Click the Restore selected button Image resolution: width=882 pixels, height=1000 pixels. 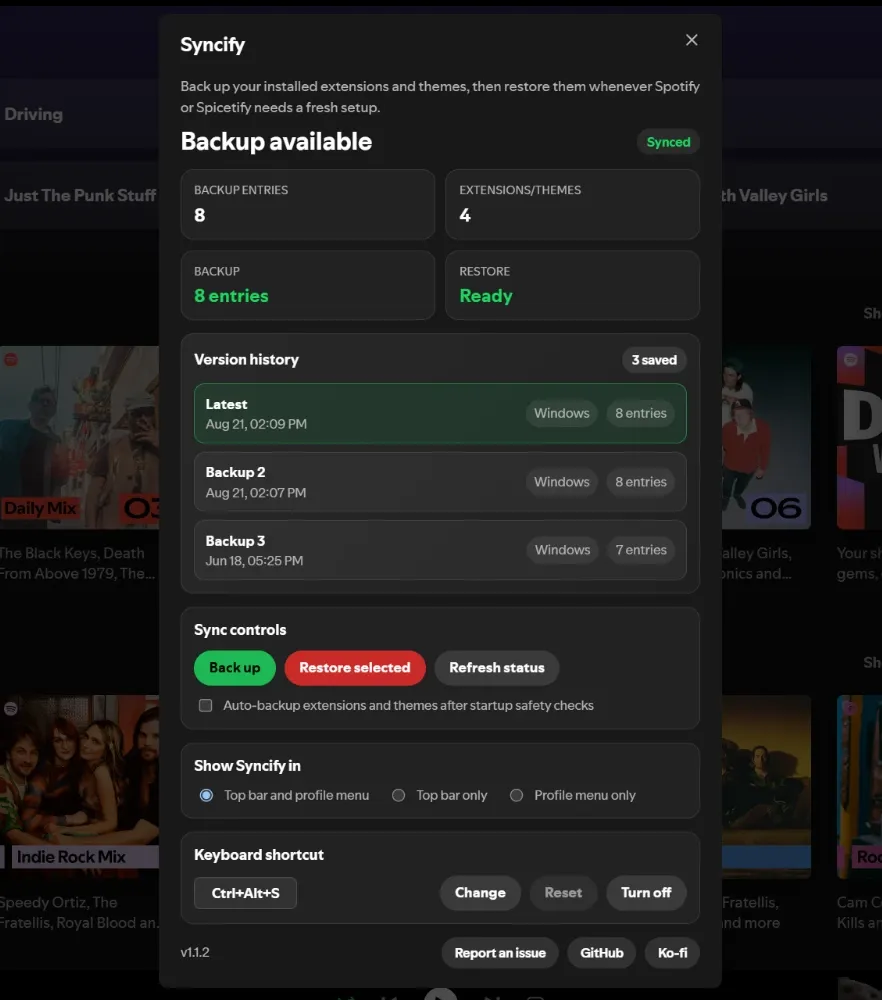pyautogui.click(x=355, y=668)
